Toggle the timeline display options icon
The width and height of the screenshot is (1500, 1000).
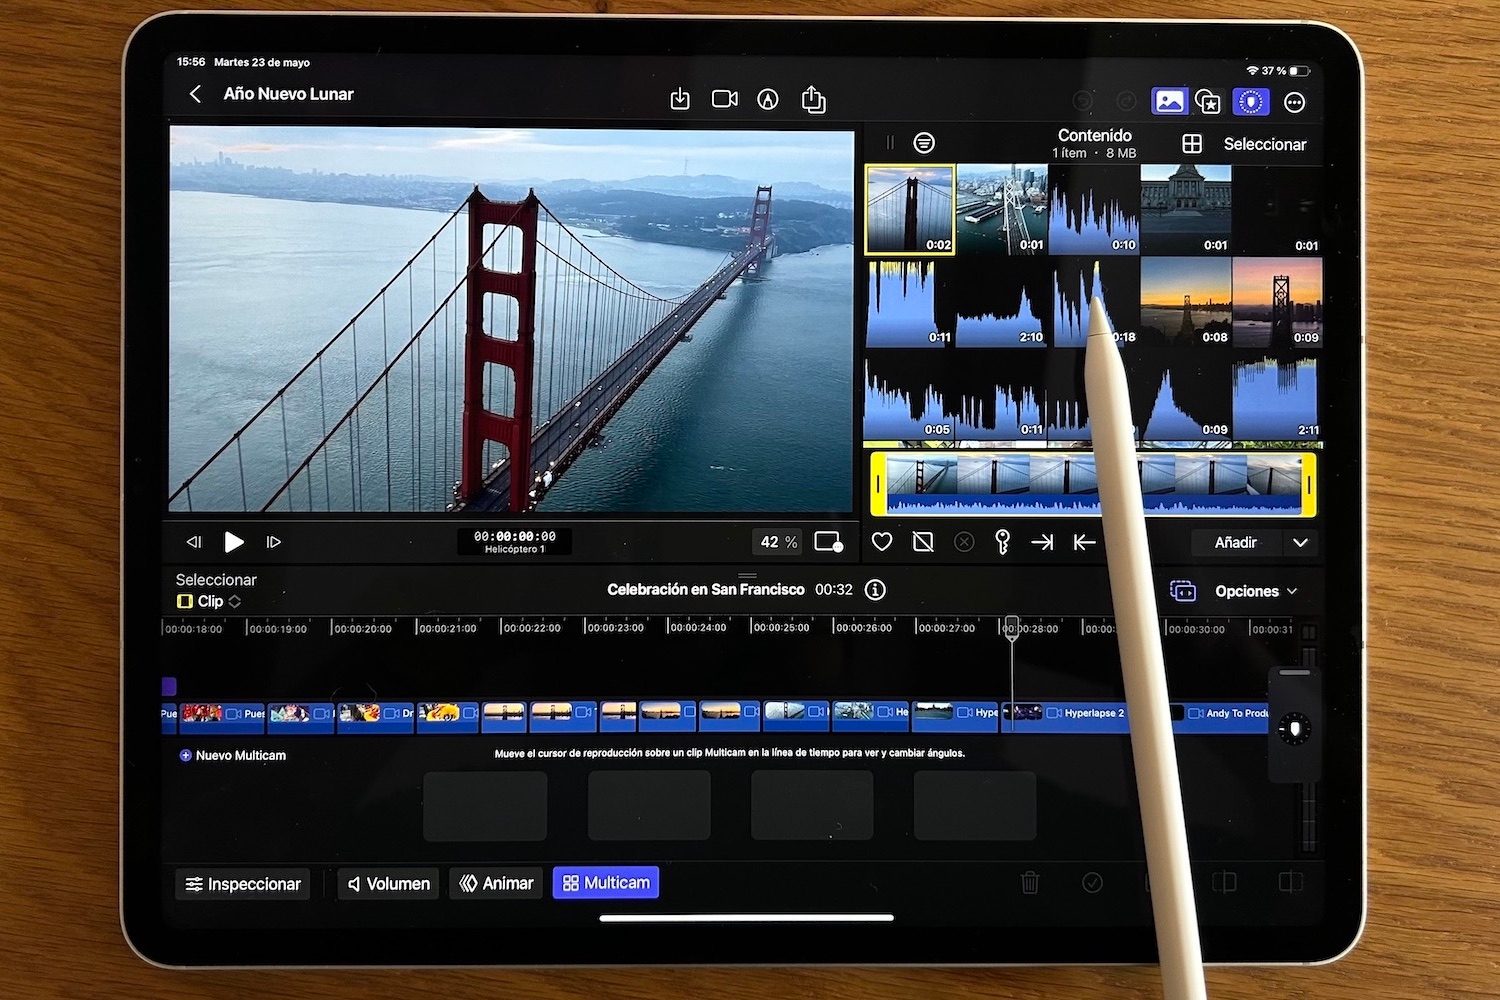coord(1183,591)
